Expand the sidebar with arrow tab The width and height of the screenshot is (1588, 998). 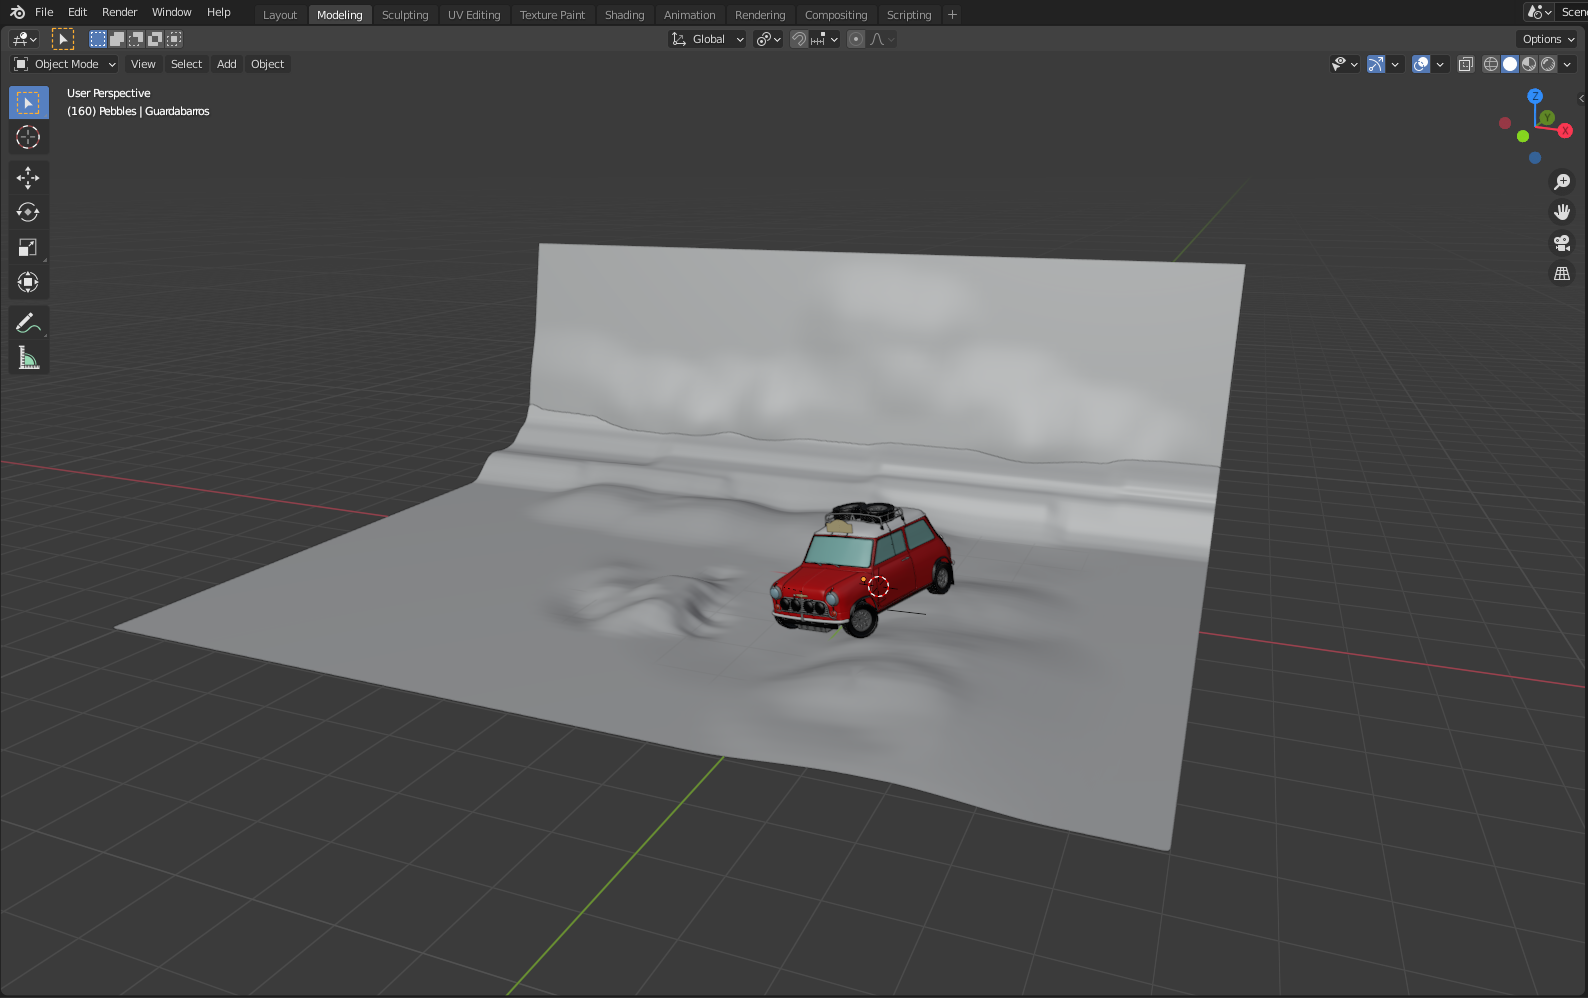(x=1581, y=98)
